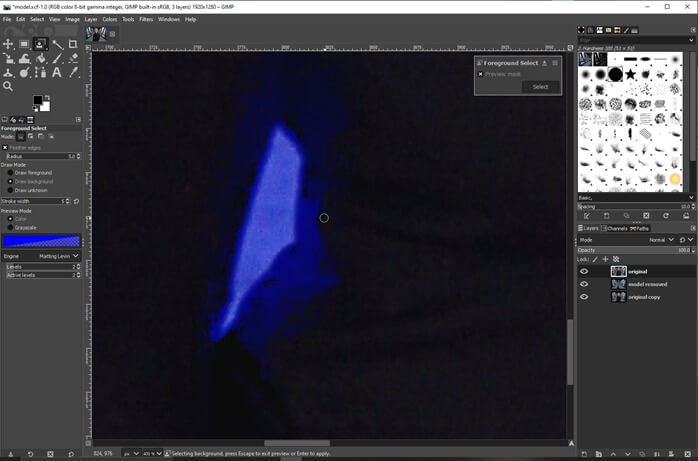Switch to the Paths tab

(x=639, y=228)
